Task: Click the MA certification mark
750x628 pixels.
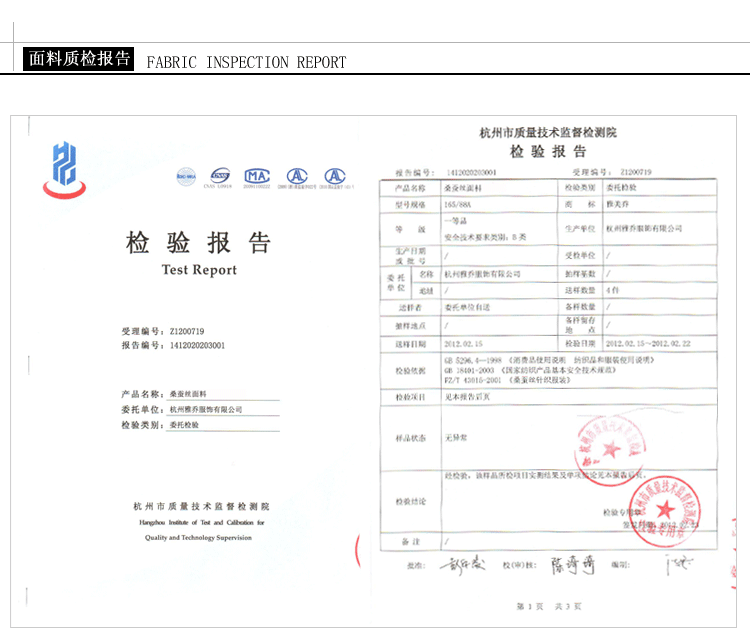Action: (x=257, y=176)
